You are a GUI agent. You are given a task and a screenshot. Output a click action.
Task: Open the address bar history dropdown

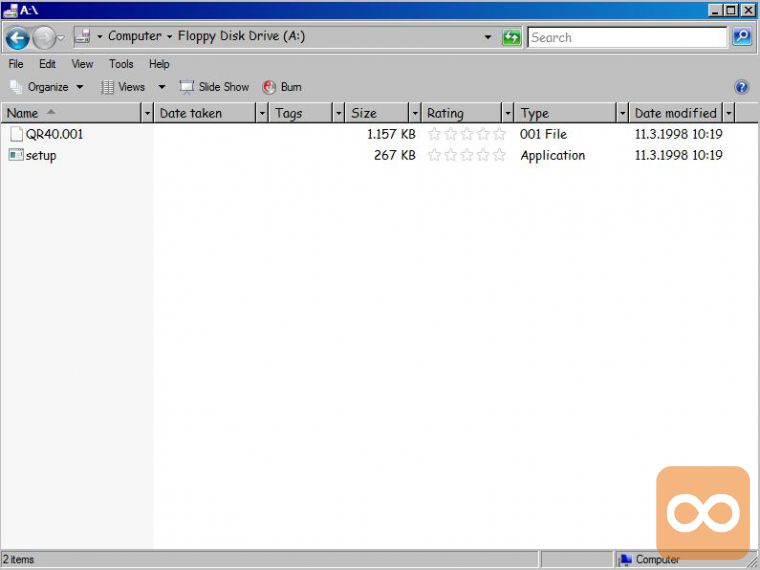pos(488,37)
